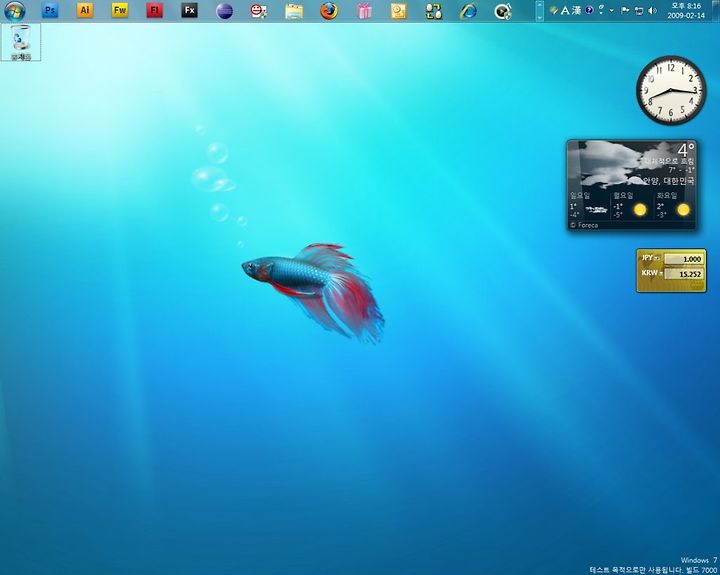Launch Adobe Flash from the taskbar
Viewport: 720px width, 575px height.
[154, 10]
